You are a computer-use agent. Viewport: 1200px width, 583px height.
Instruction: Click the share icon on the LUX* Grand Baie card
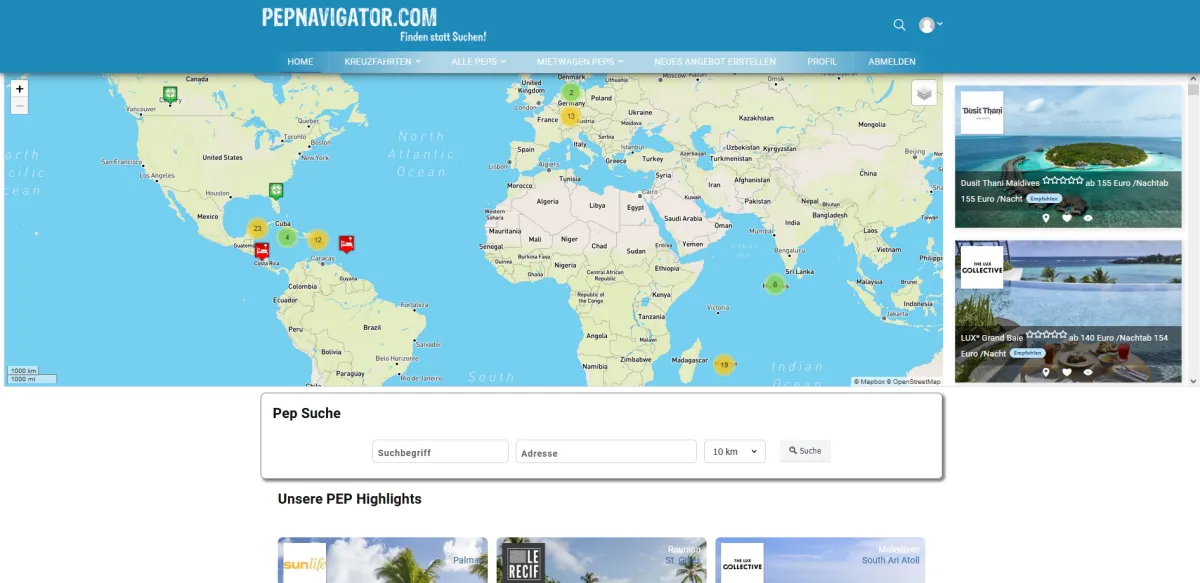[1088, 372]
